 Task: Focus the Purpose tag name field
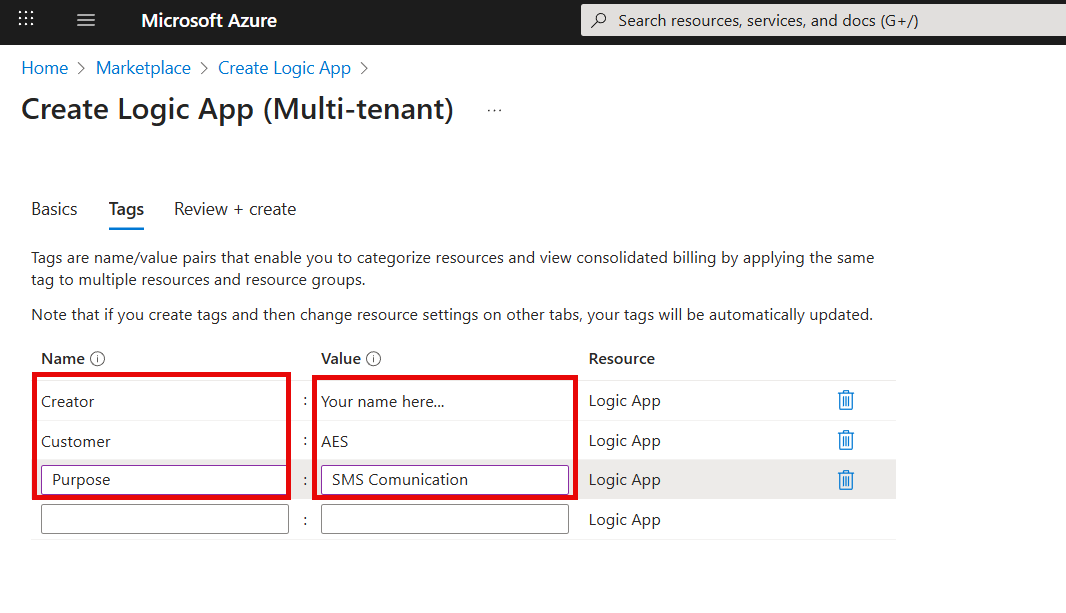tap(164, 480)
